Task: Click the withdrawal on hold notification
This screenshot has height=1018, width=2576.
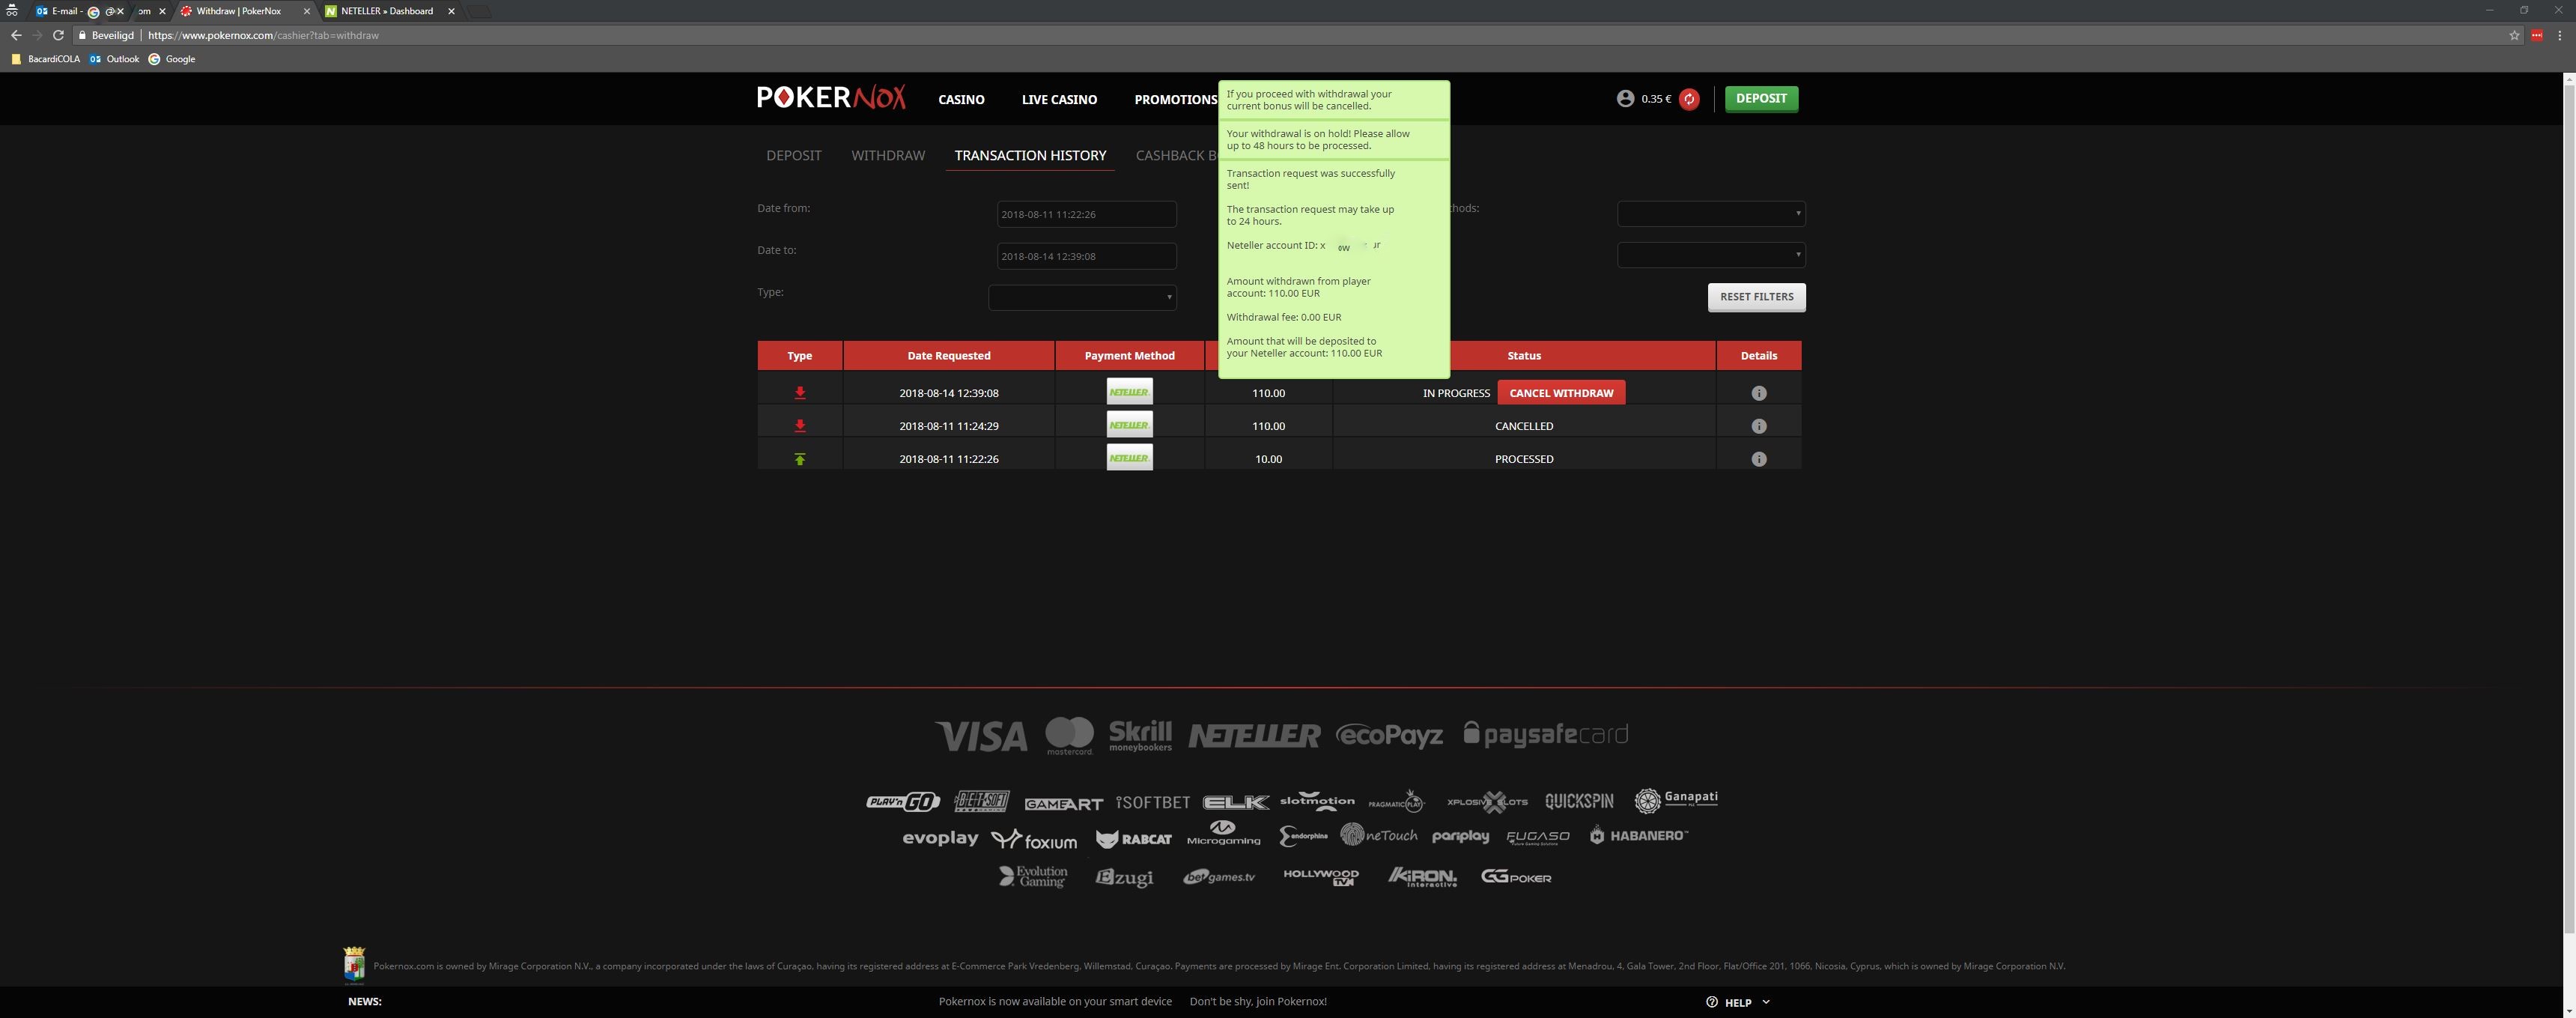Action: click(1334, 140)
